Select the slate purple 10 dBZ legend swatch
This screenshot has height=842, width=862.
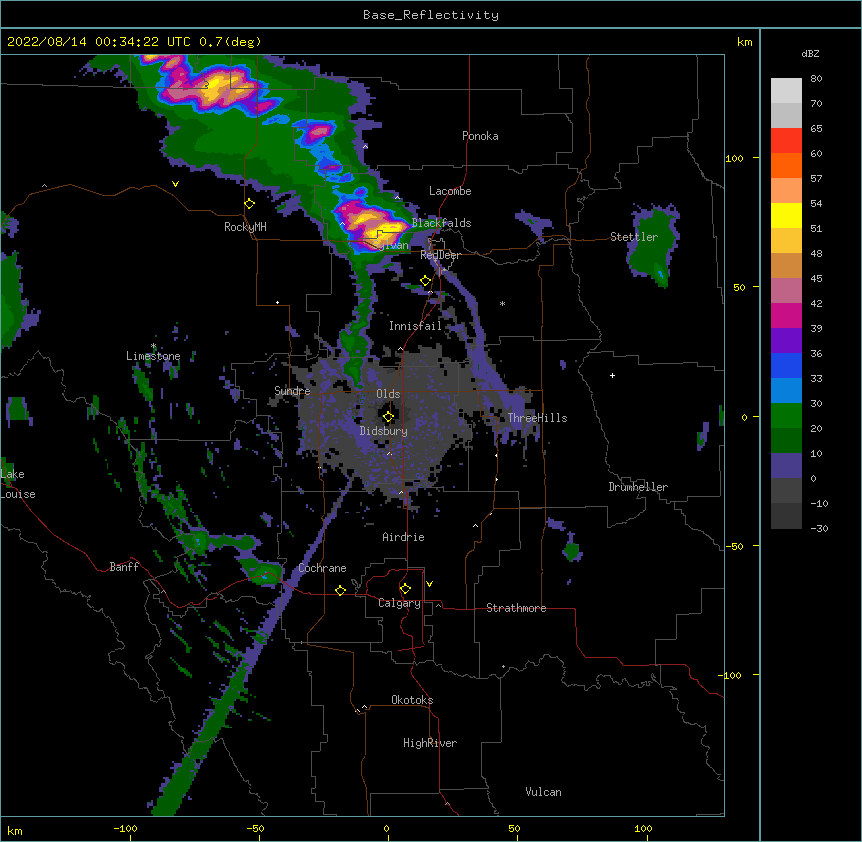click(x=786, y=466)
